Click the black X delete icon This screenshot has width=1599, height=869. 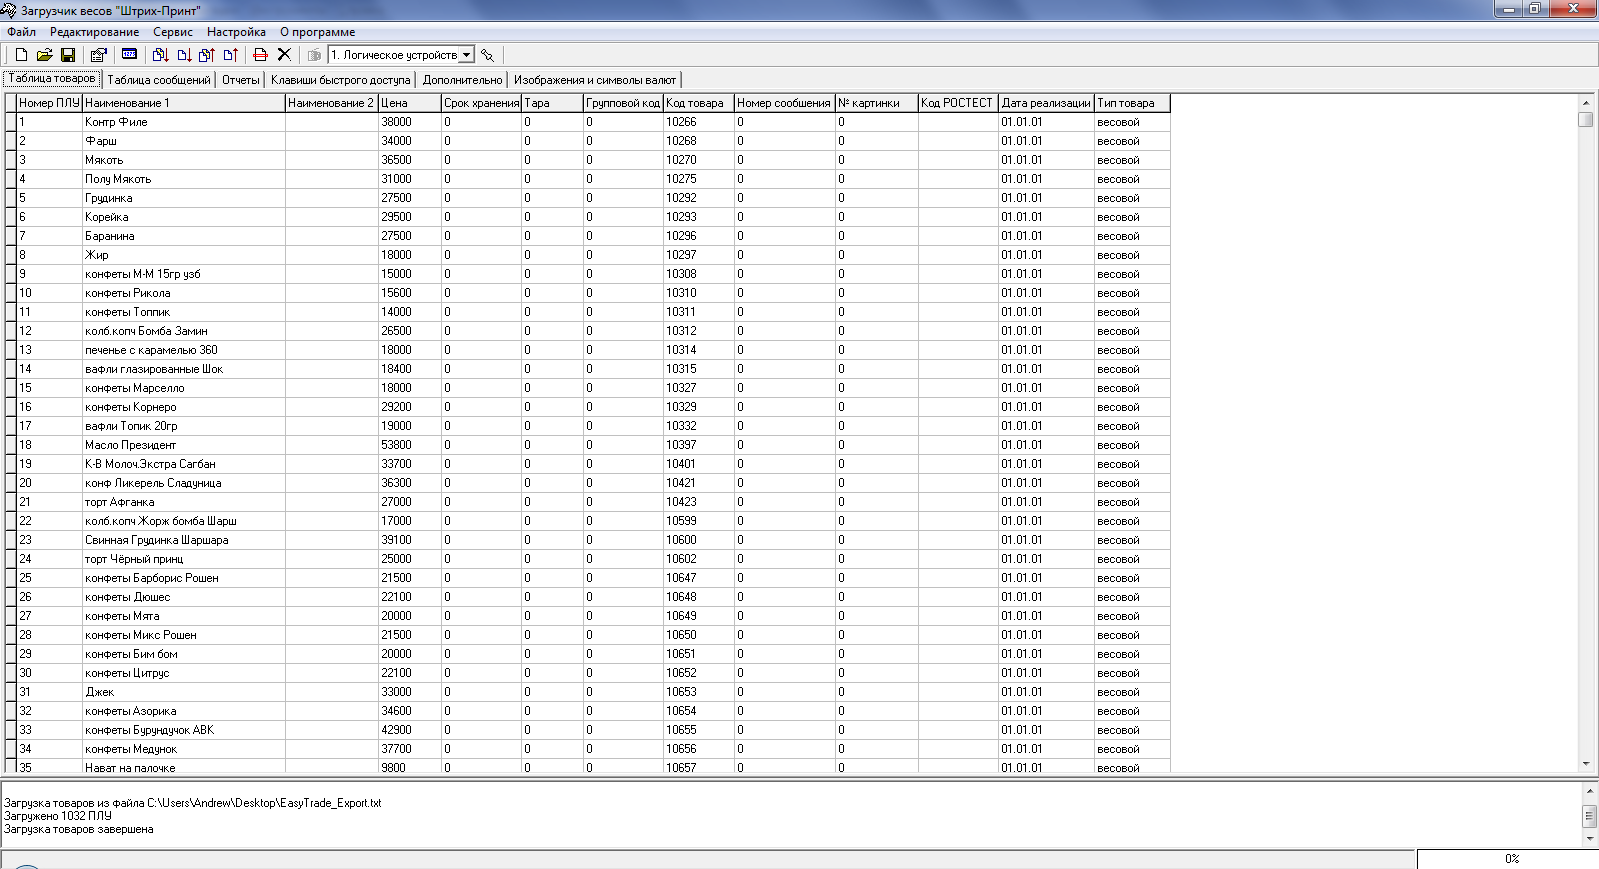pyautogui.click(x=284, y=55)
